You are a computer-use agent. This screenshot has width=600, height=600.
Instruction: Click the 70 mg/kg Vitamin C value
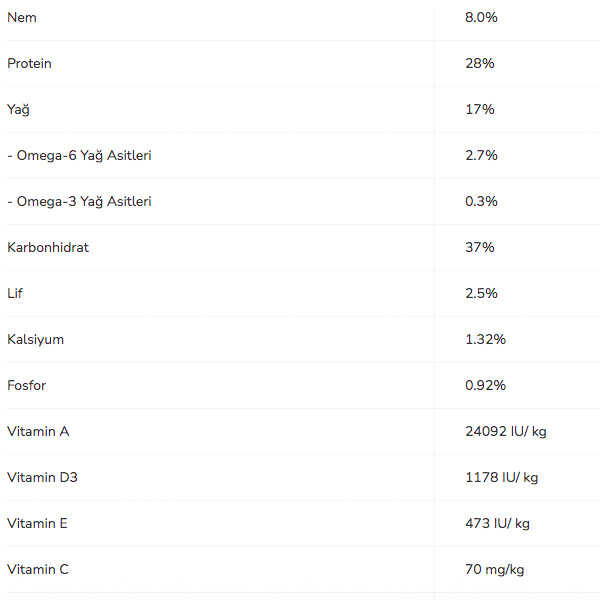tap(494, 570)
